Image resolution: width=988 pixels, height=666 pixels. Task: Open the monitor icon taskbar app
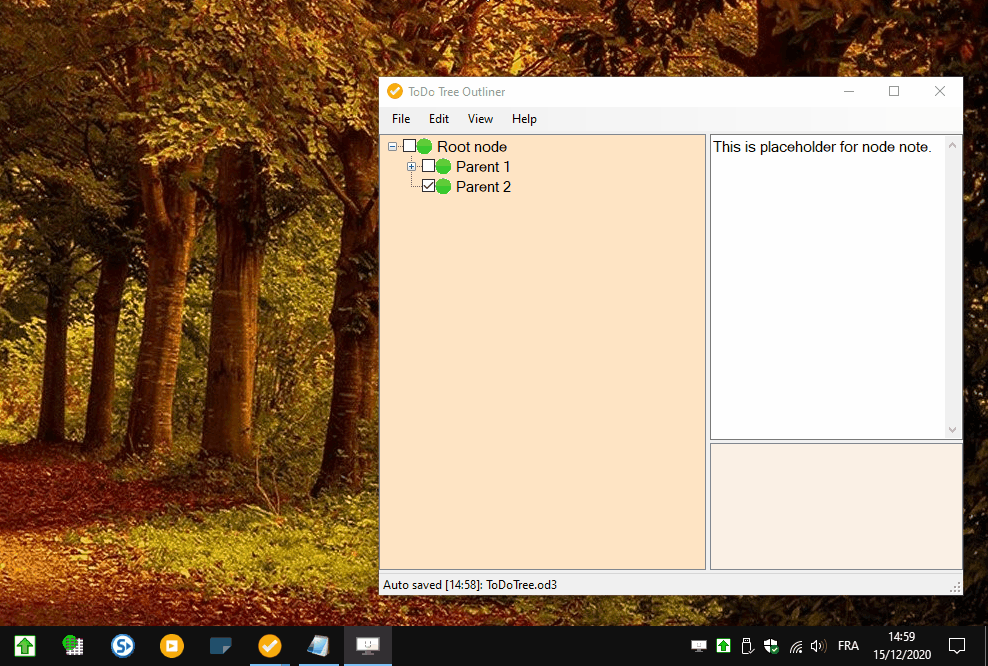click(367, 646)
